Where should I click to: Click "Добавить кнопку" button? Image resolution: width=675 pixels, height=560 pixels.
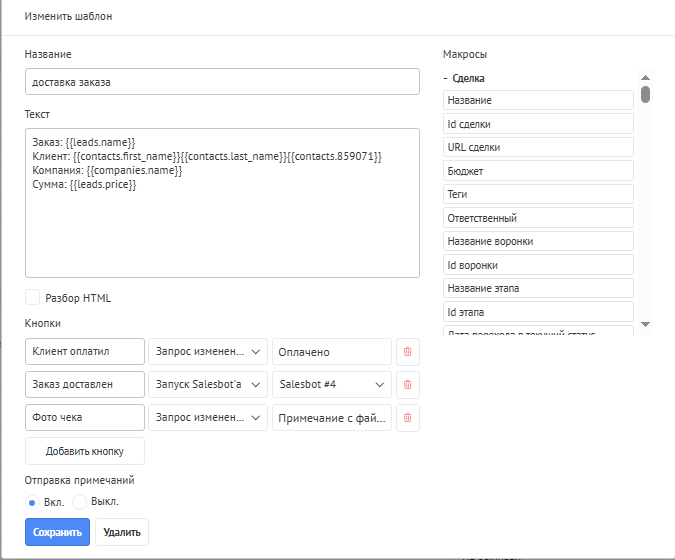pos(85,451)
